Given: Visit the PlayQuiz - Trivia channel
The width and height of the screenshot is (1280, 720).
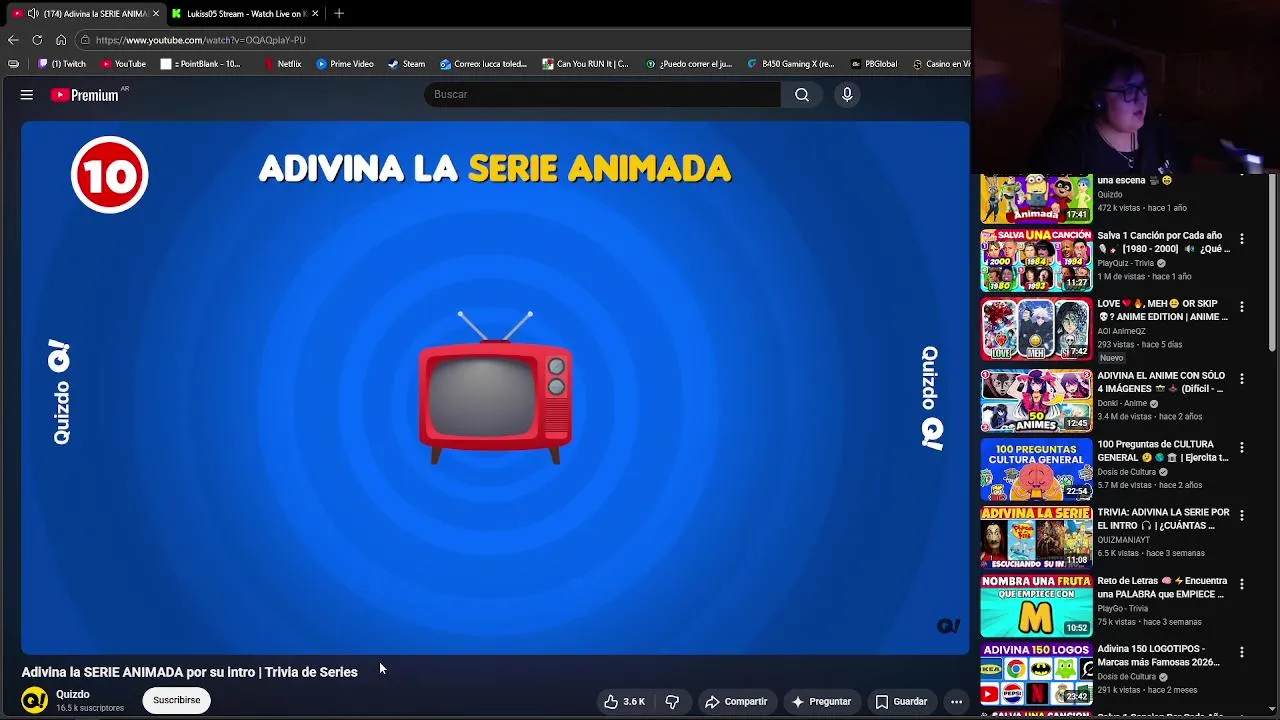Looking at the screenshot, I should tap(1126, 263).
